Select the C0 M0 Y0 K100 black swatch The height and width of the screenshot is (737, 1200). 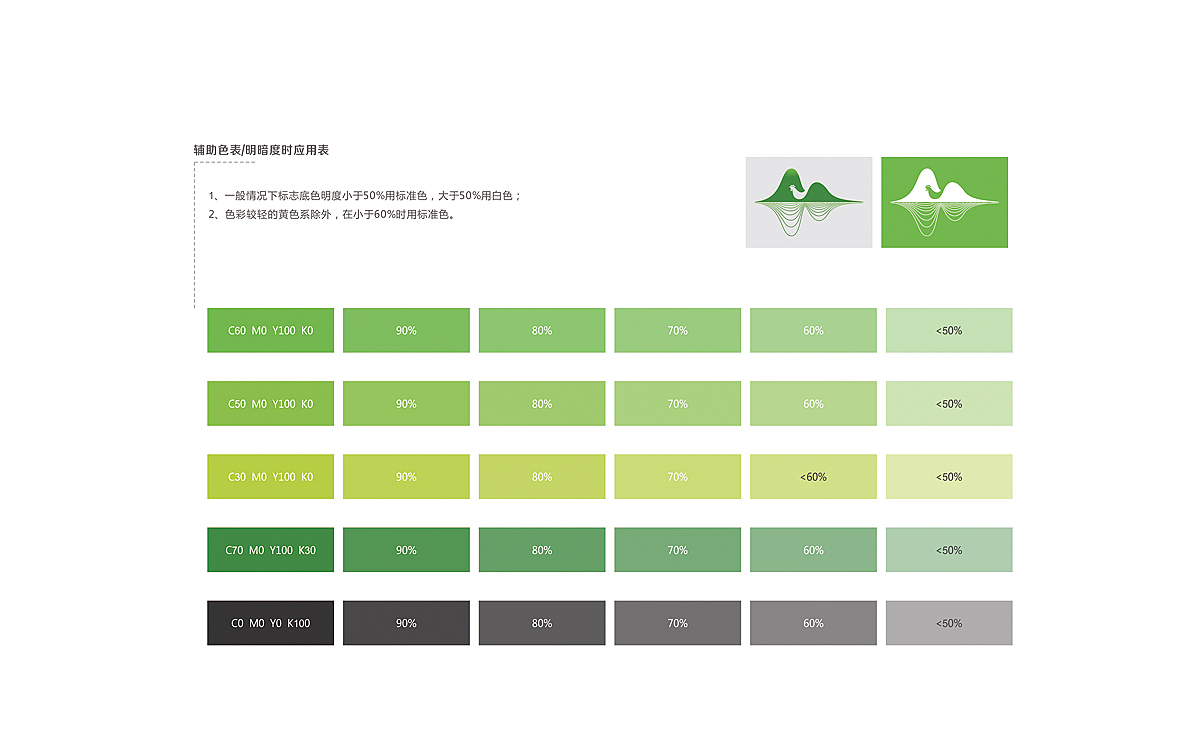270,623
